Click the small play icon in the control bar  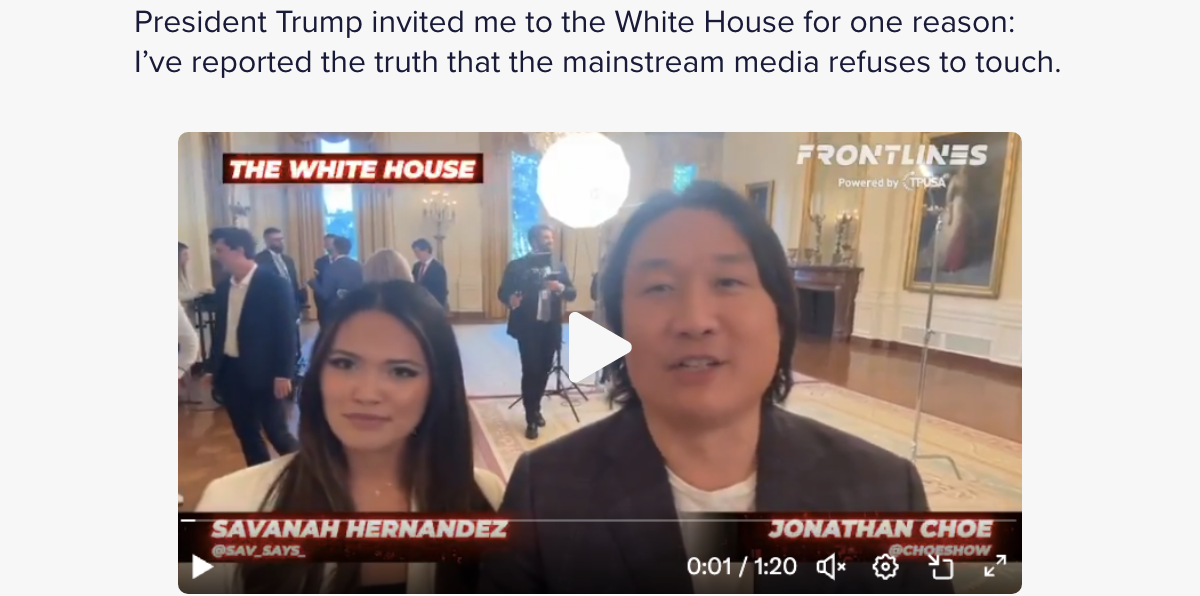[x=202, y=567]
